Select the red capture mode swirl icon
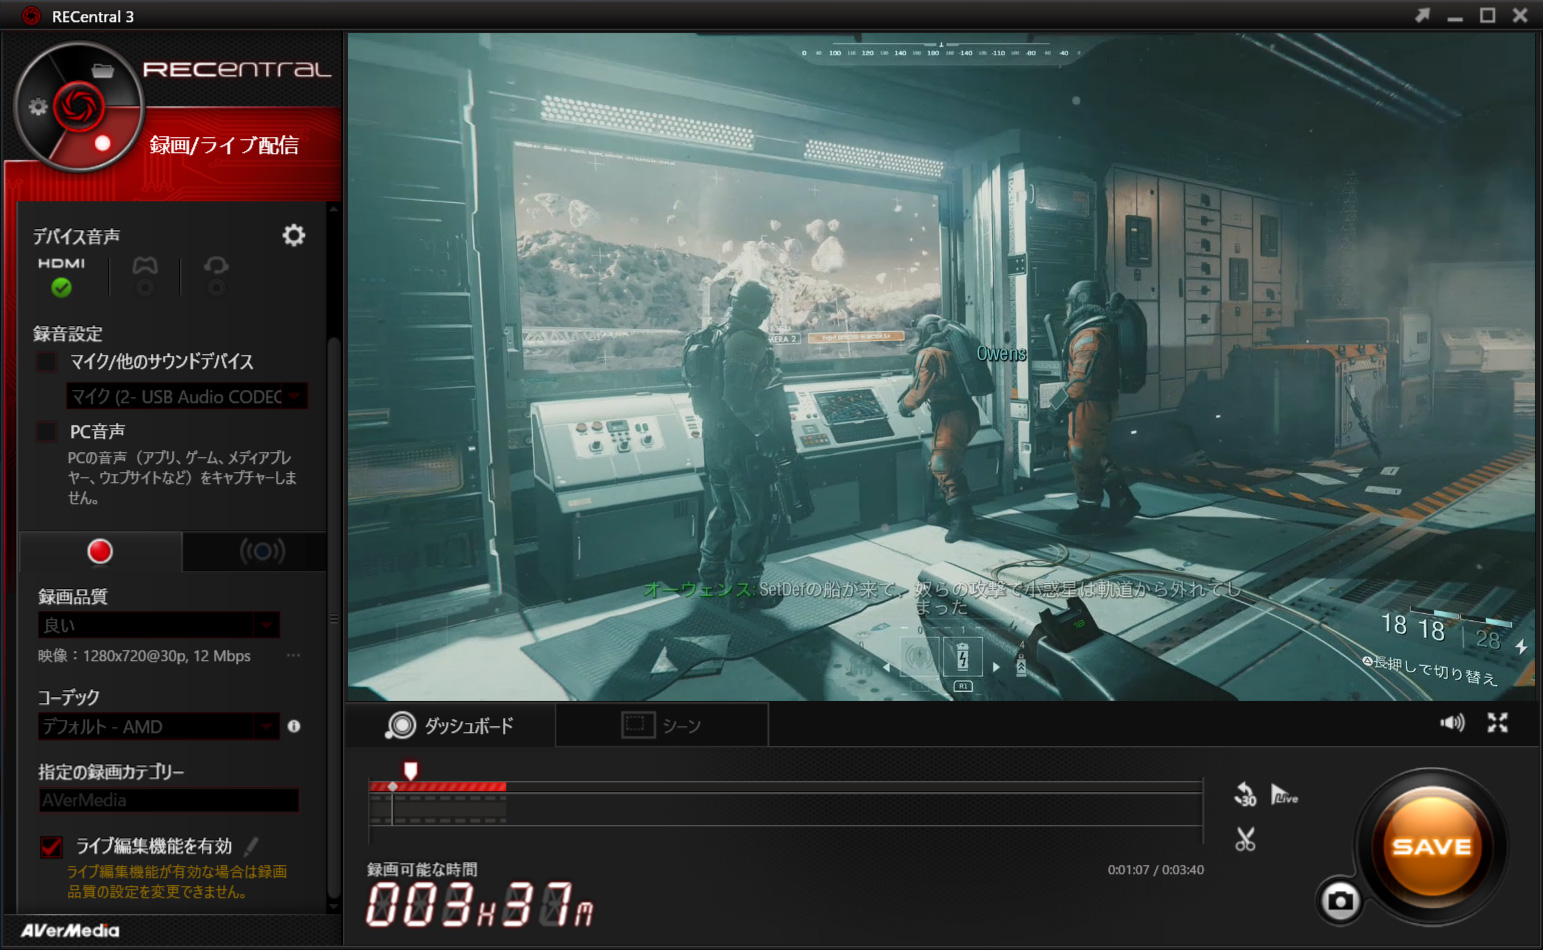 [x=78, y=106]
